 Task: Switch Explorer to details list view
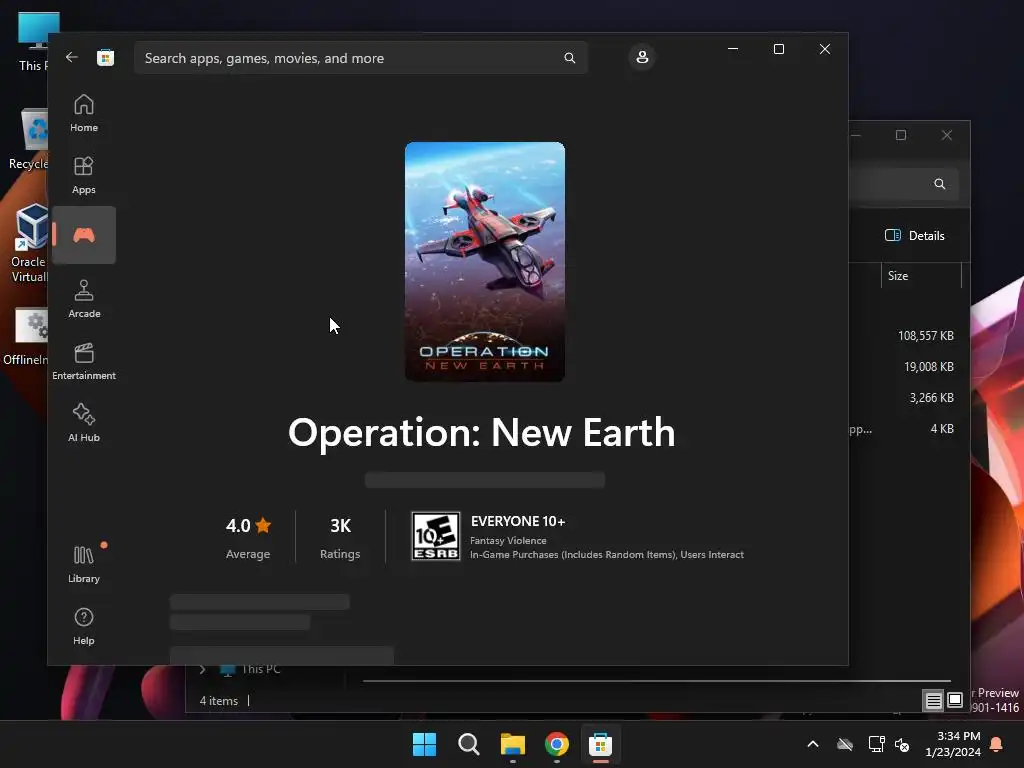[933, 701]
